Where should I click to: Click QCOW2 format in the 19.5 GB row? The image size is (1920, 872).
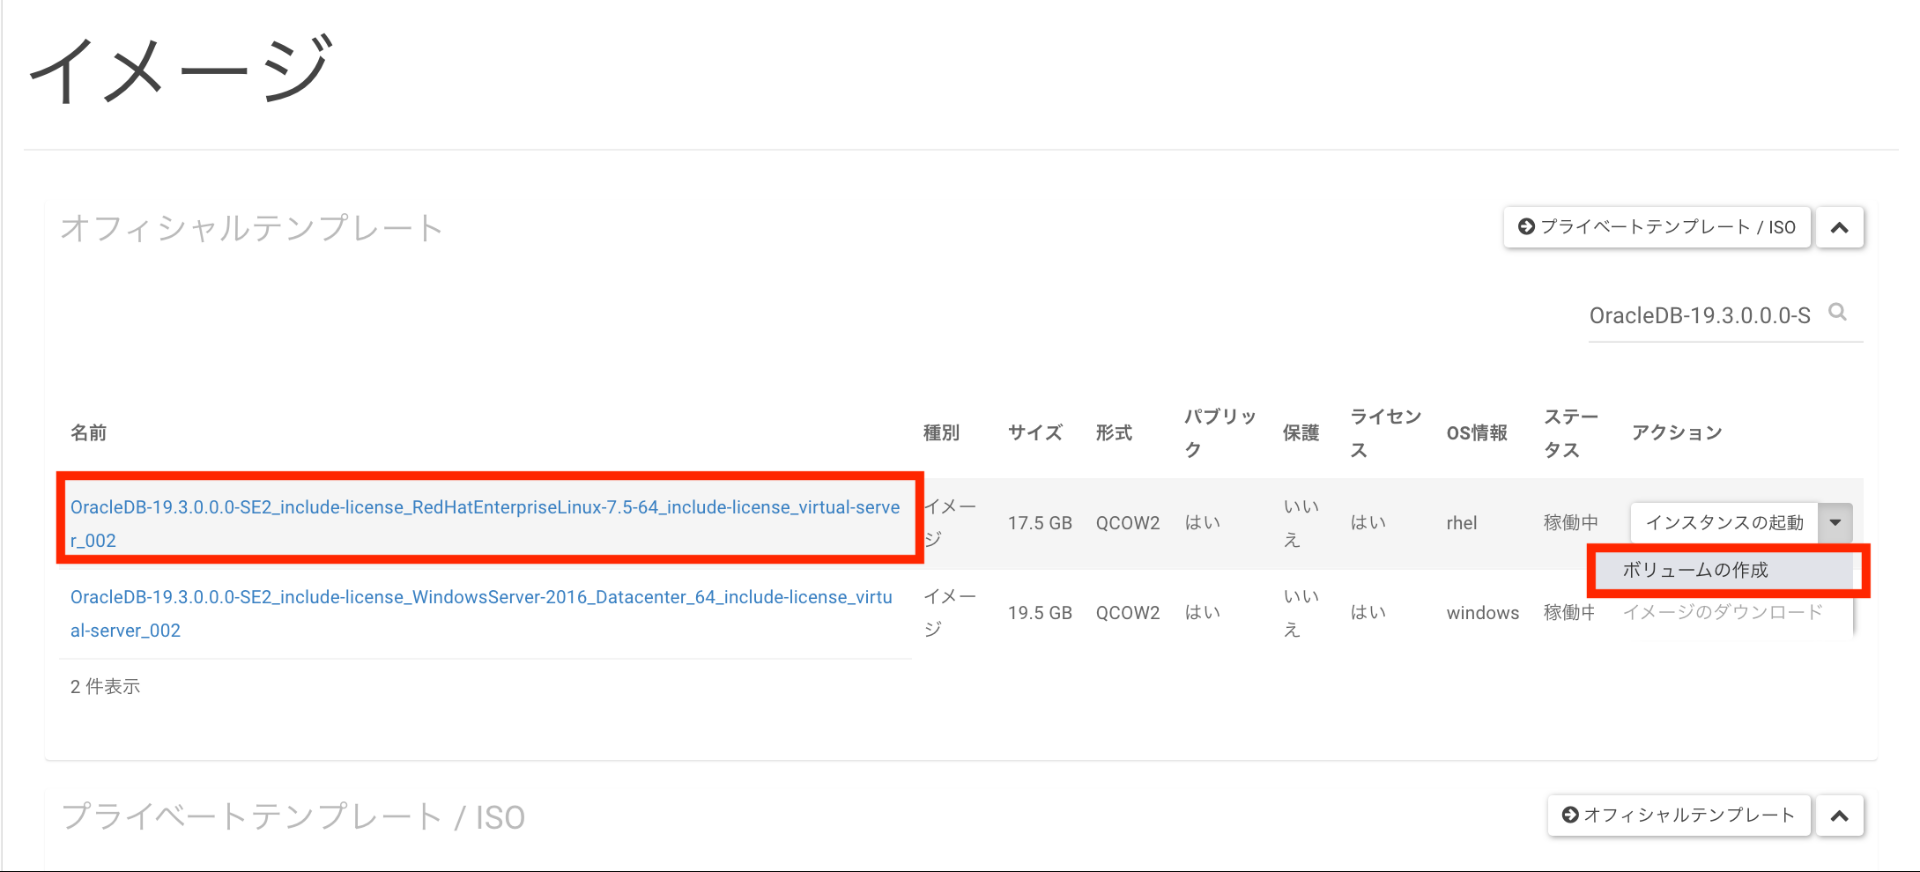tap(1128, 613)
